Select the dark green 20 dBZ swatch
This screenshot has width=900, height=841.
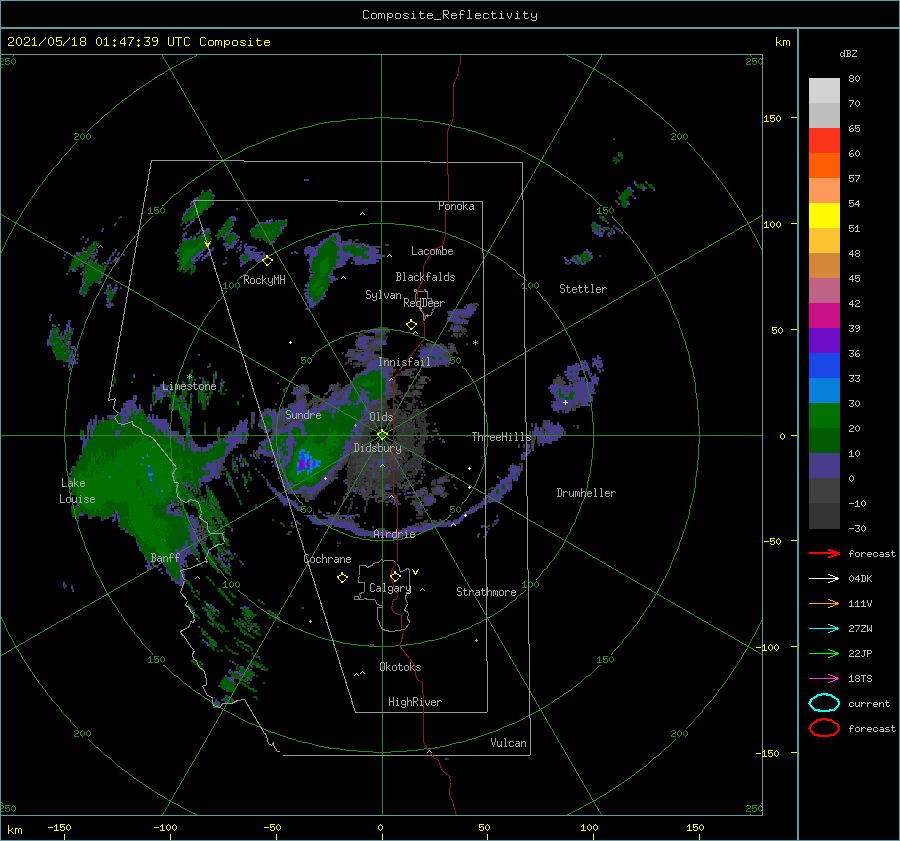[824, 440]
